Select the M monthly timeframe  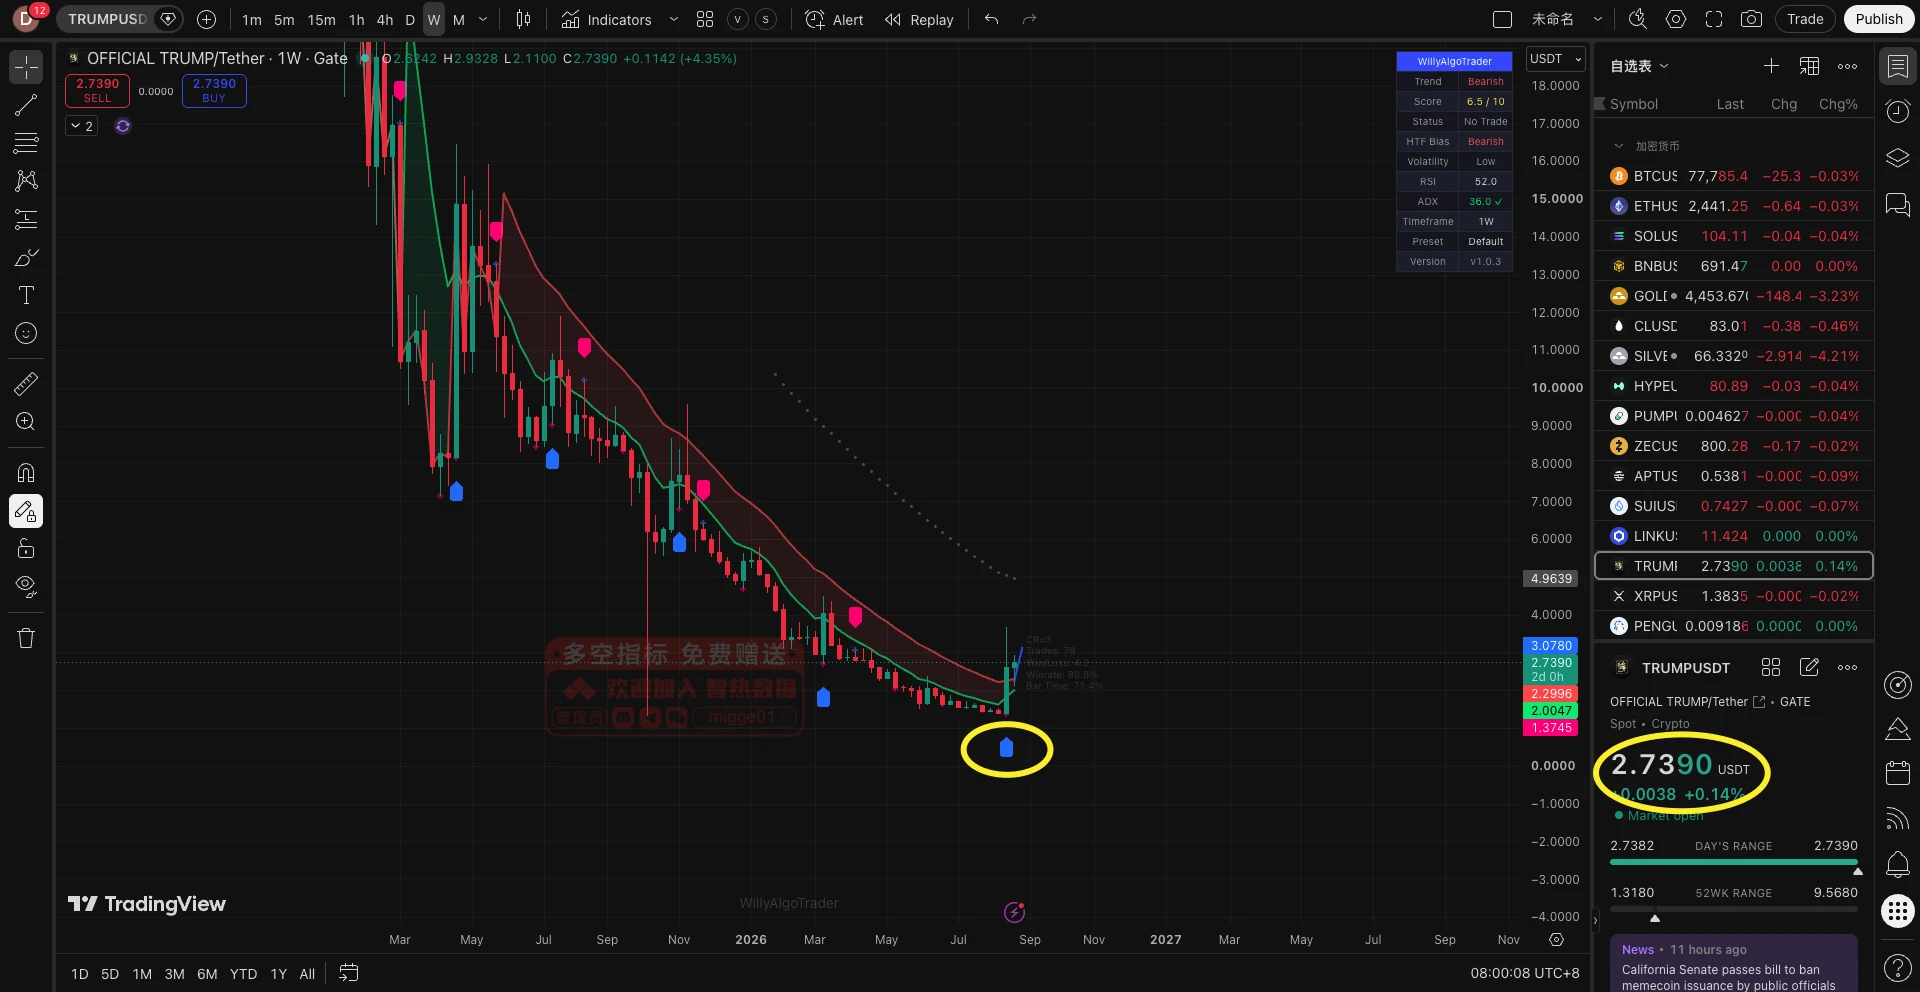pyautogui.click(x=459, y=19)
